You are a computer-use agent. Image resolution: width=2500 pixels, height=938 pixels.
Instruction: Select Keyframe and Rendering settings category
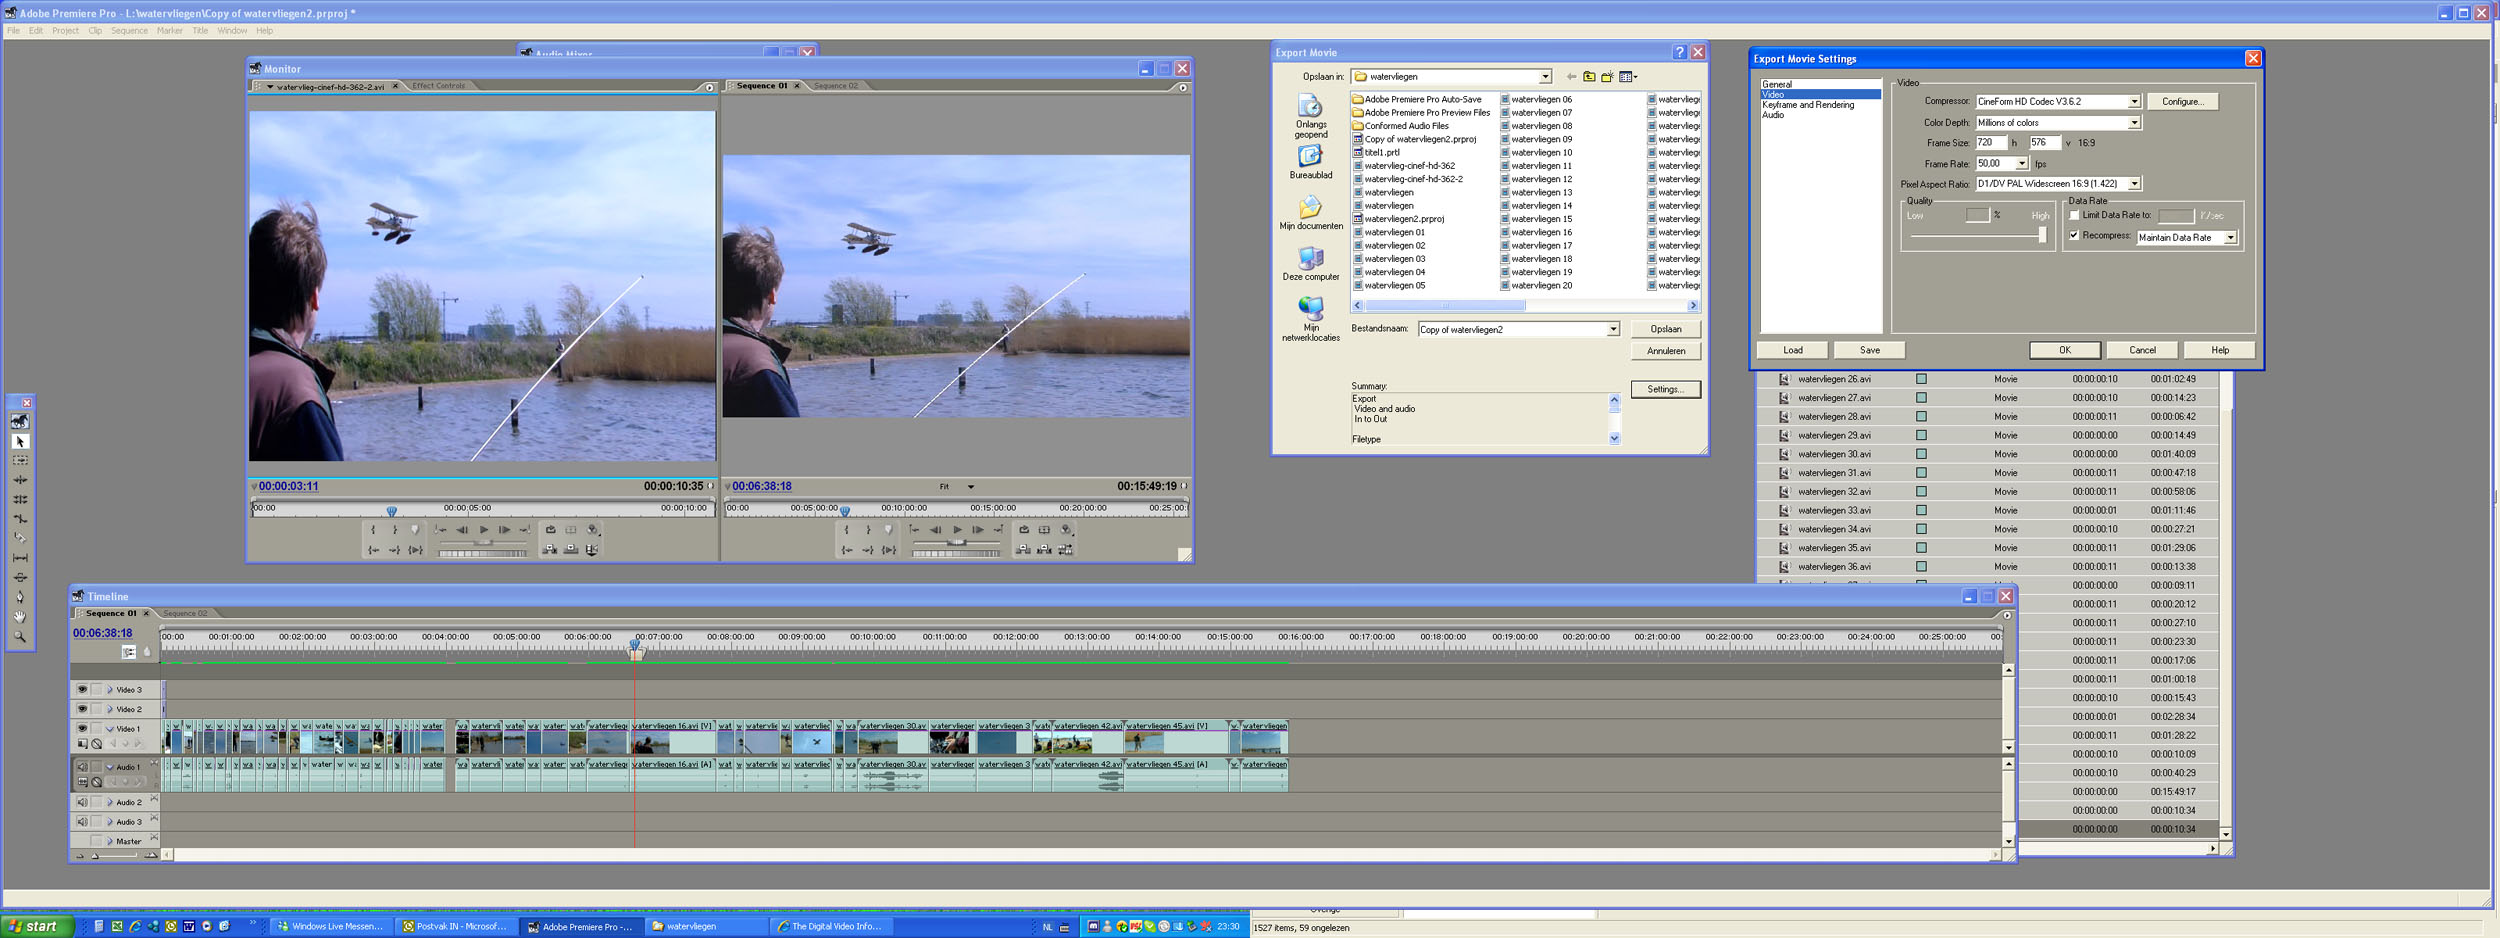1807,105
